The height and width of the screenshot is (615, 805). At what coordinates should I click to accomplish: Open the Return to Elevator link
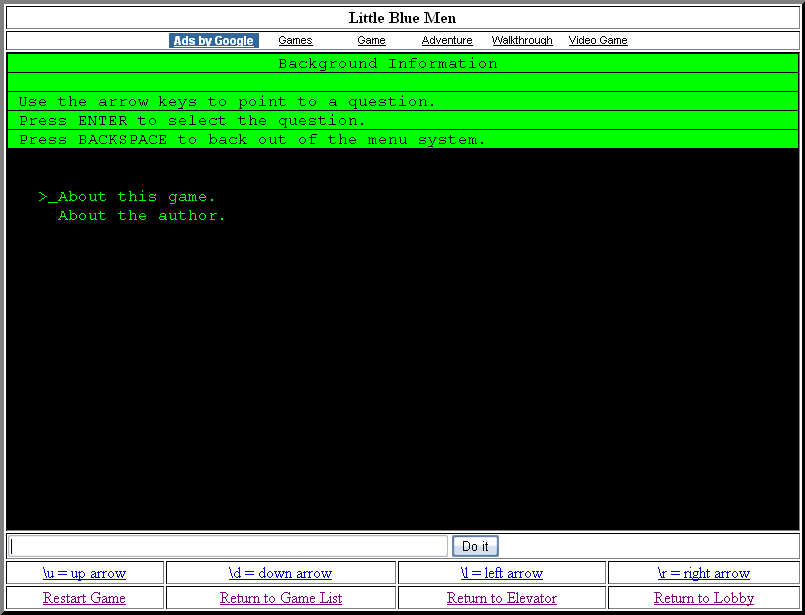[x=501, y=598]
